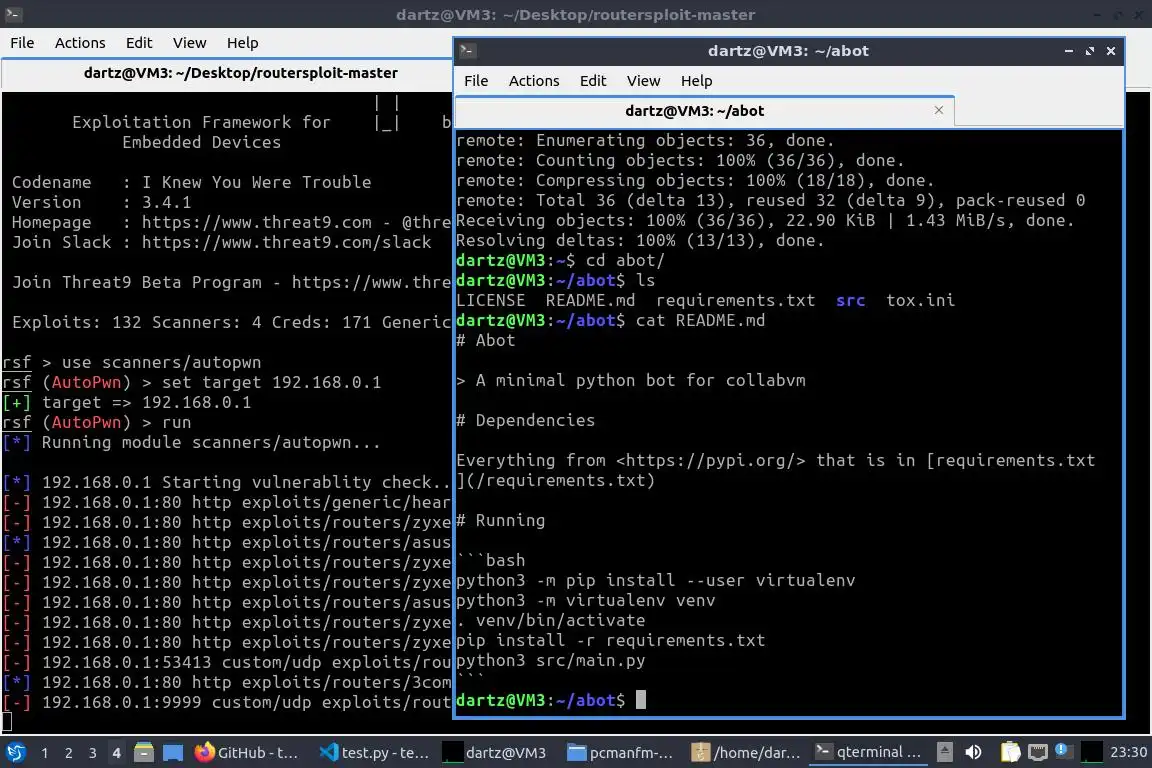The width and height of the screenshot is (1152, 768).
Task: Click the threat9.com/slack URL in routersploit
Action: (287, 243)
